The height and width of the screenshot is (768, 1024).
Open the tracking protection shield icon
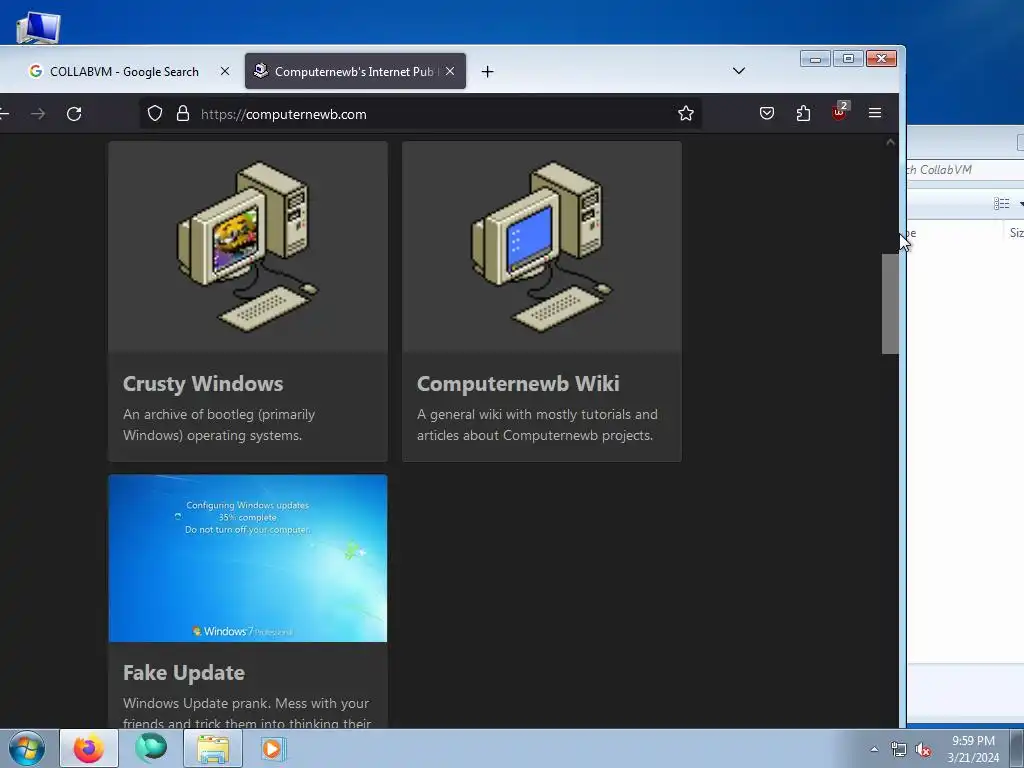click(x=155, y=114)
